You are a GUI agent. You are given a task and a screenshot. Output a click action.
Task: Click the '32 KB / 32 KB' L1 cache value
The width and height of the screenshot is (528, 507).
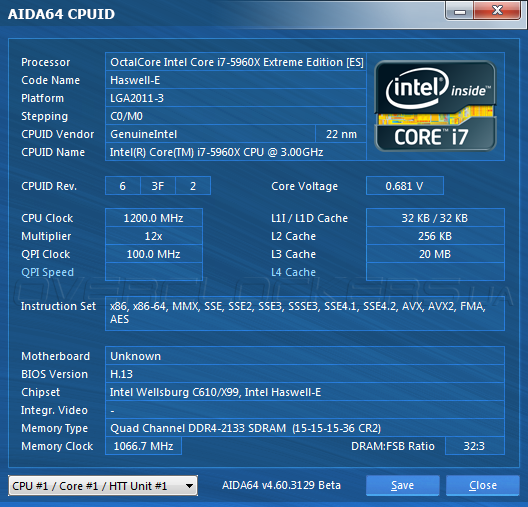[435, 218]
